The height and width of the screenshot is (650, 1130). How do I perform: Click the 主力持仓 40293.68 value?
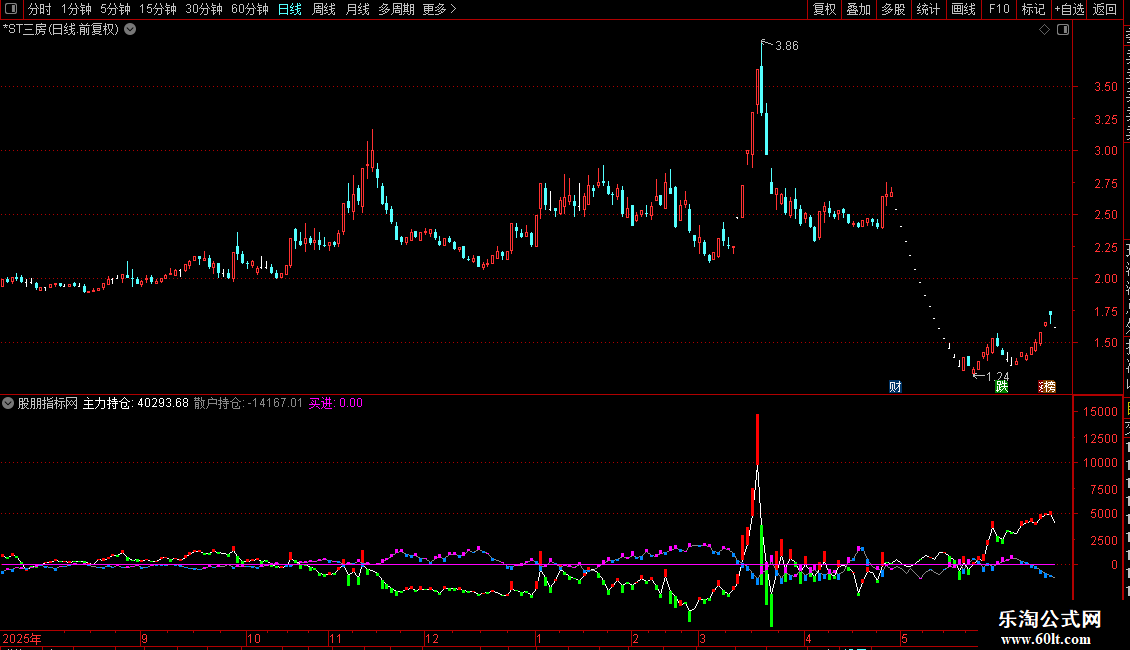[x=135, y=404]
